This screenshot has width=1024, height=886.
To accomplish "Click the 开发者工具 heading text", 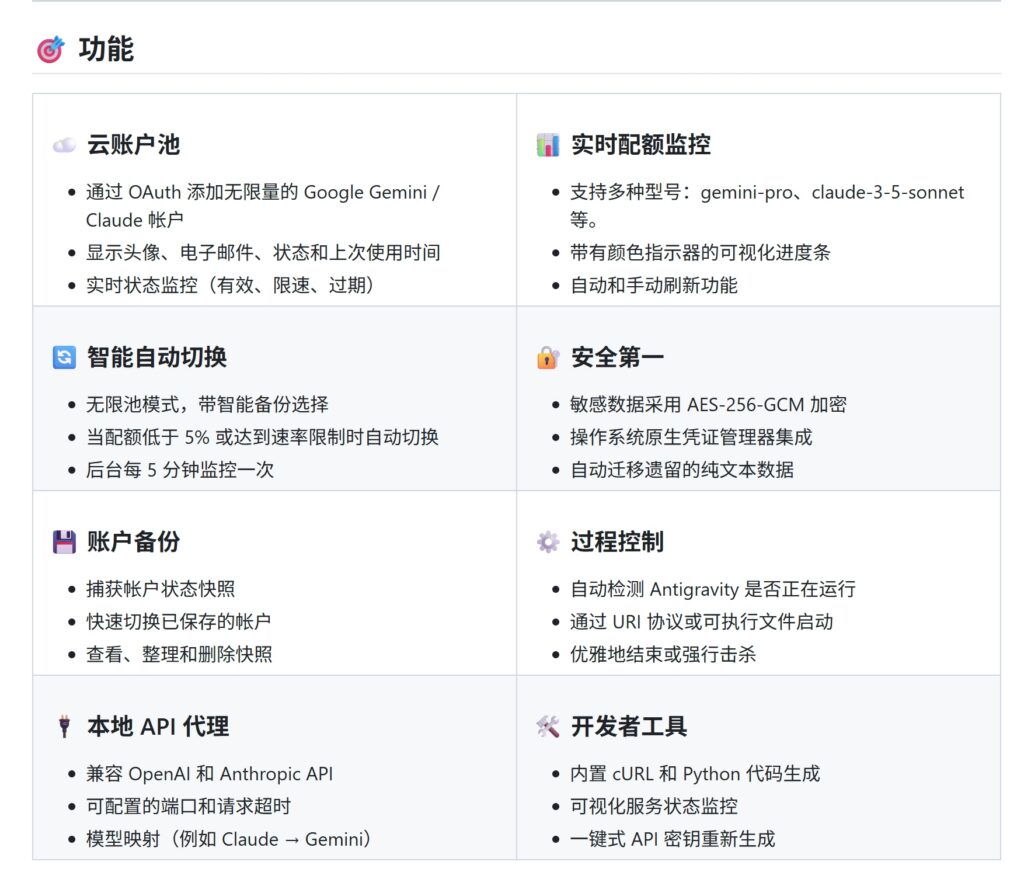I will point(629,727).
